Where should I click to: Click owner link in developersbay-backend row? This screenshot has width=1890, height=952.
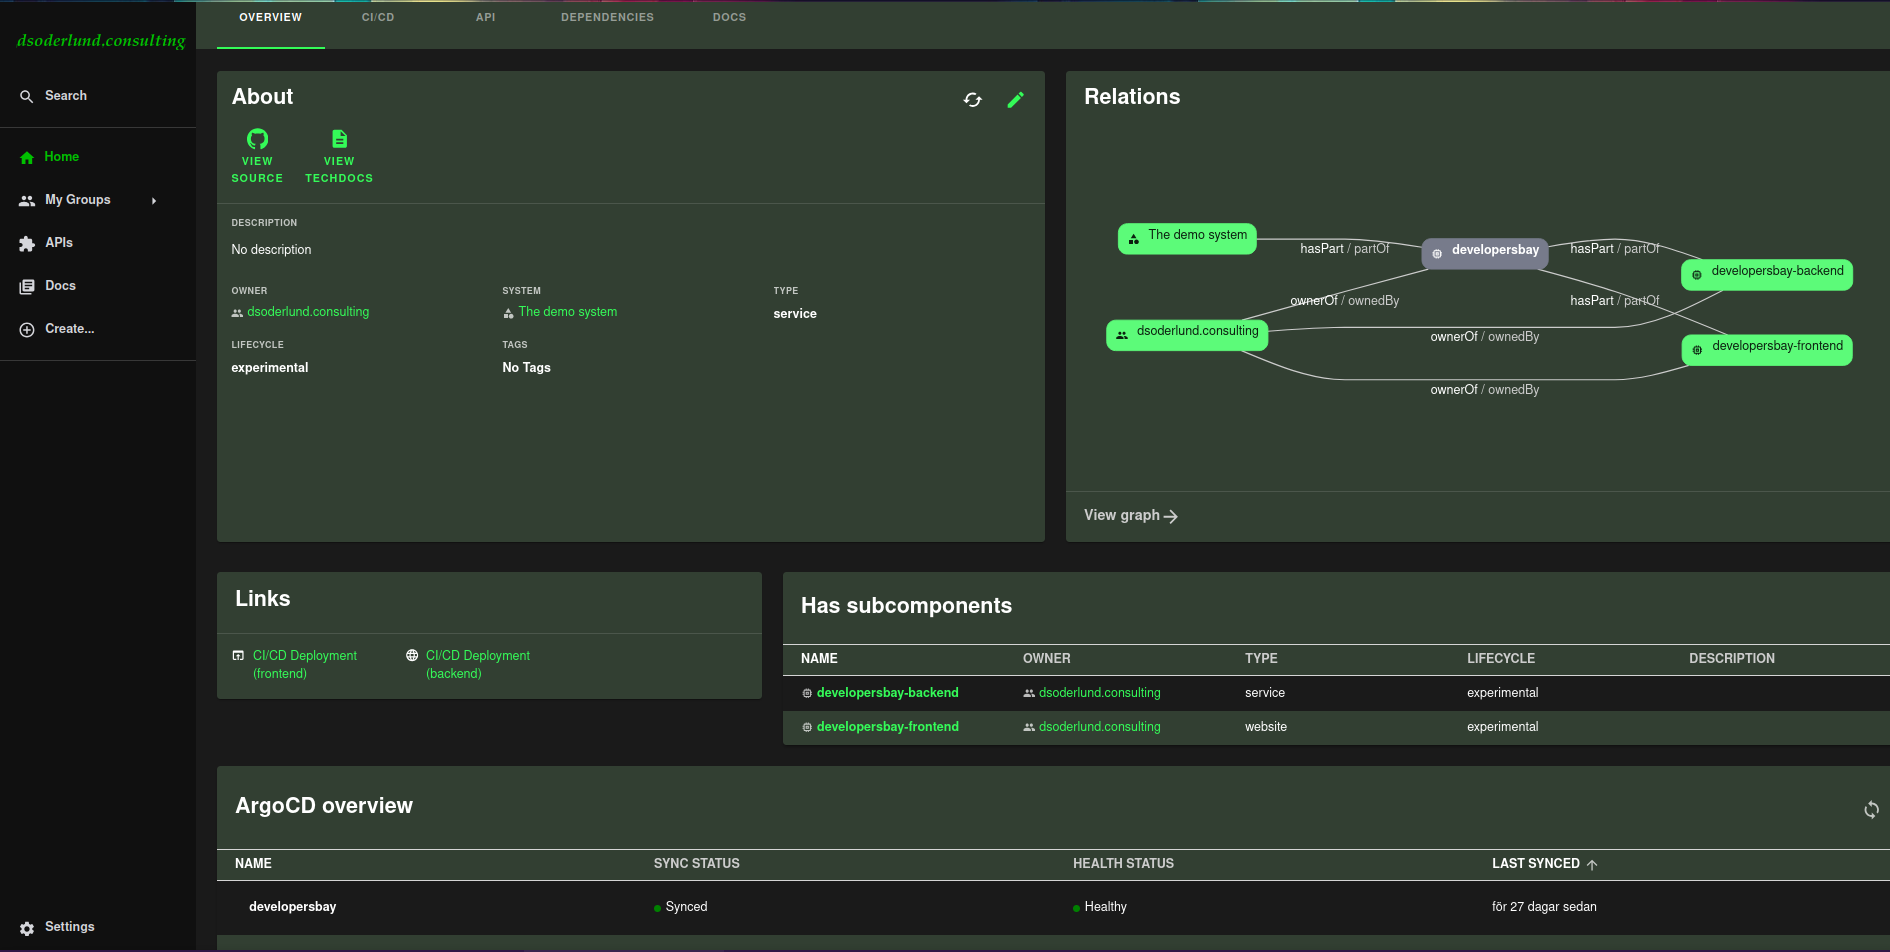click(1099, 693)
